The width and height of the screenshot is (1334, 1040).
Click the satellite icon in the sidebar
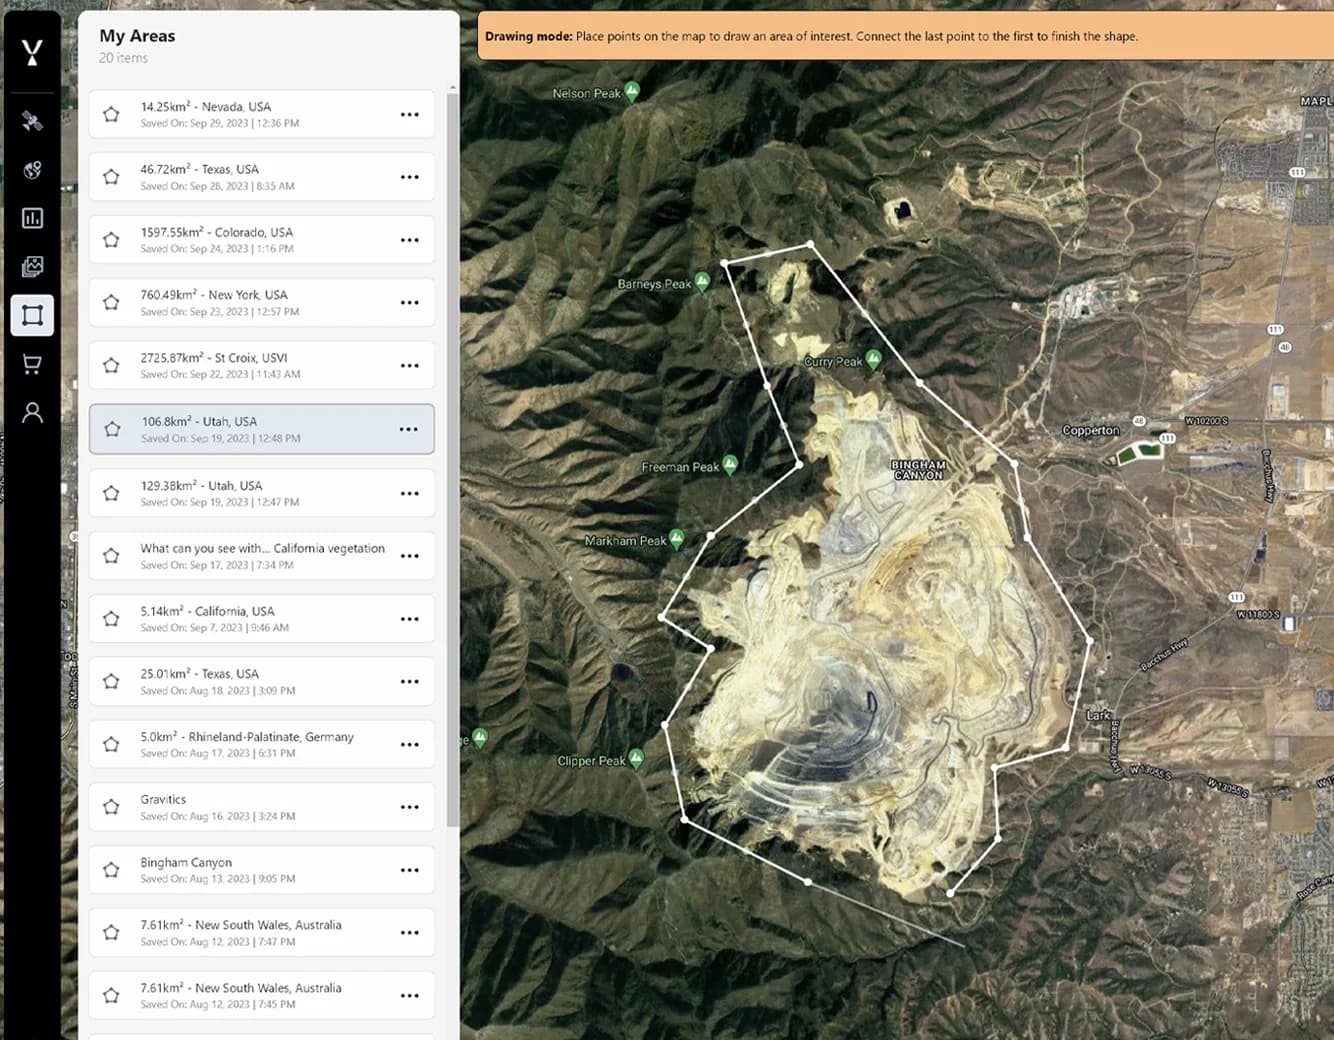point(32,121)
